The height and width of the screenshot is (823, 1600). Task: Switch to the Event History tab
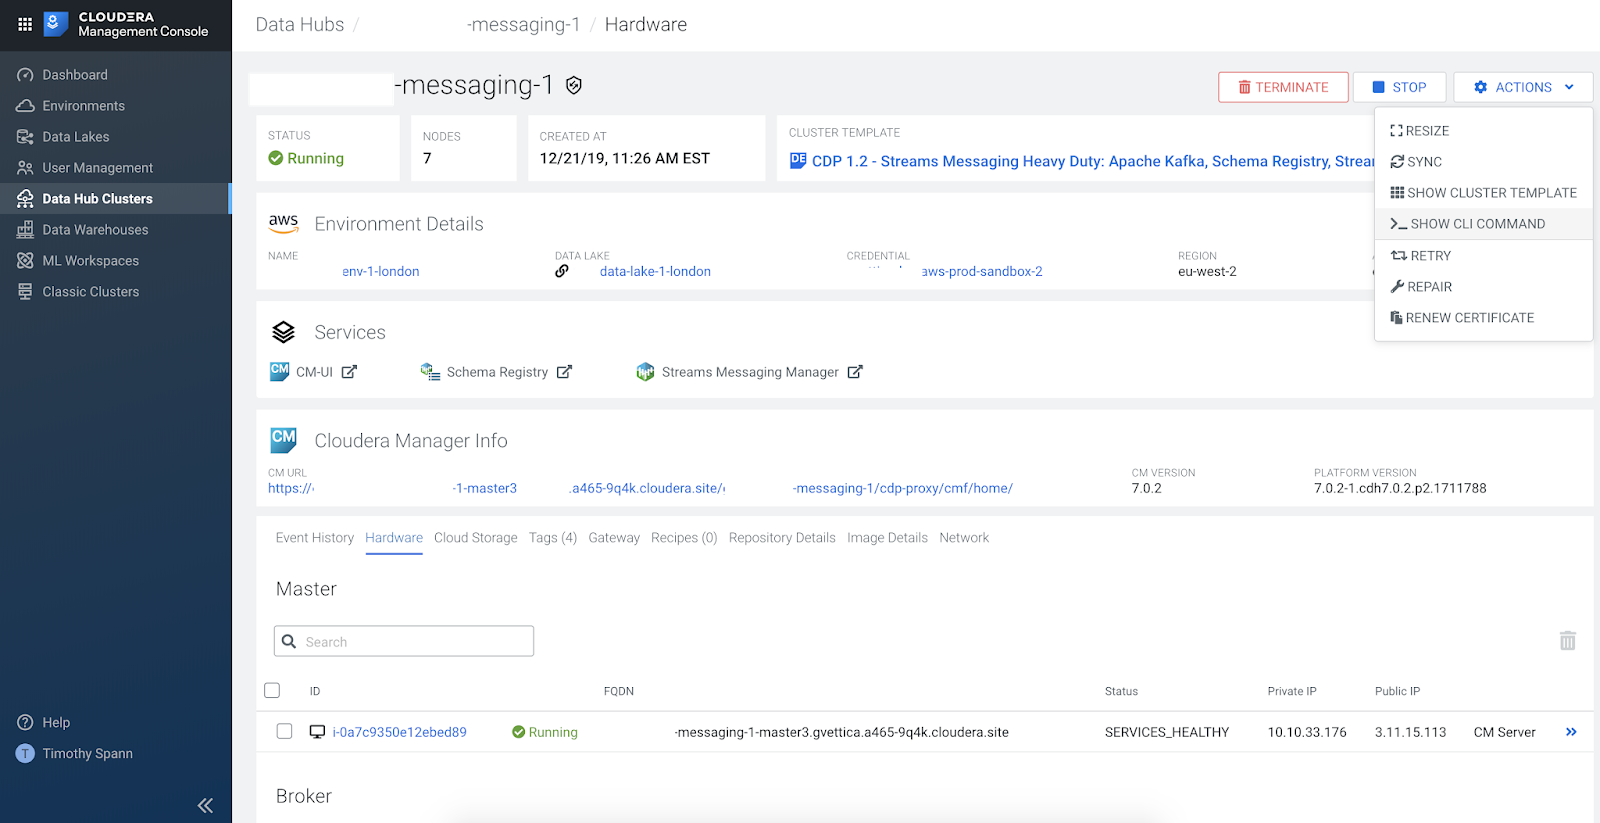click(315, 538)
